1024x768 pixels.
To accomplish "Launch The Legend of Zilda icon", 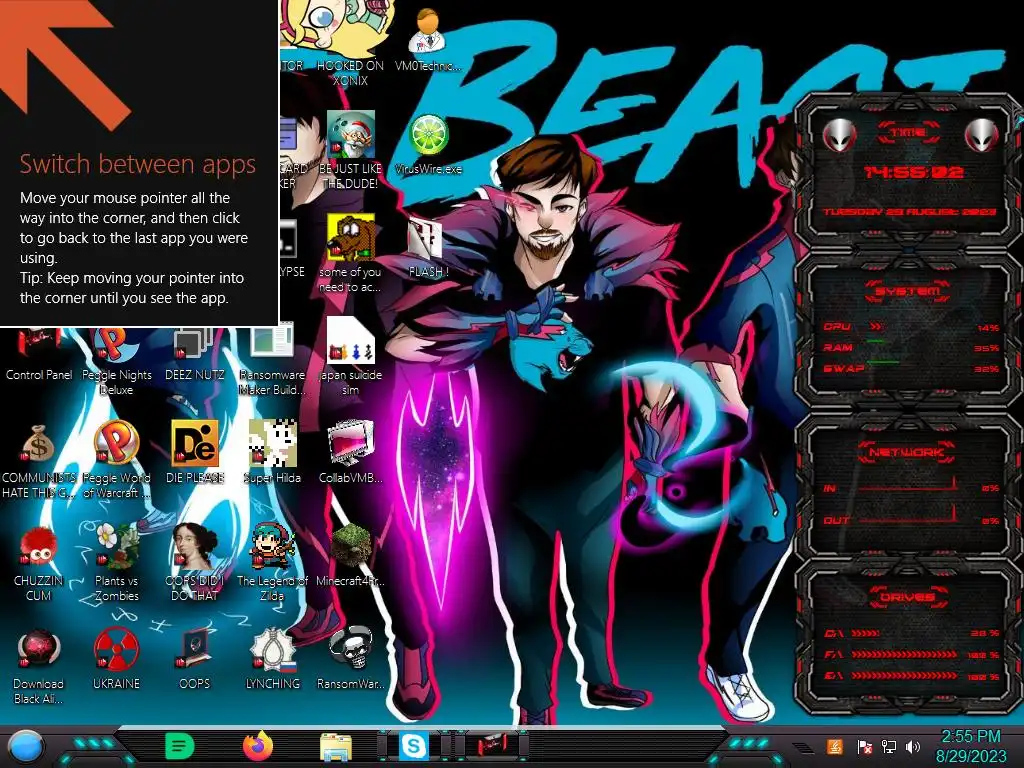I will pyautogui.click(x=272, y=562).
